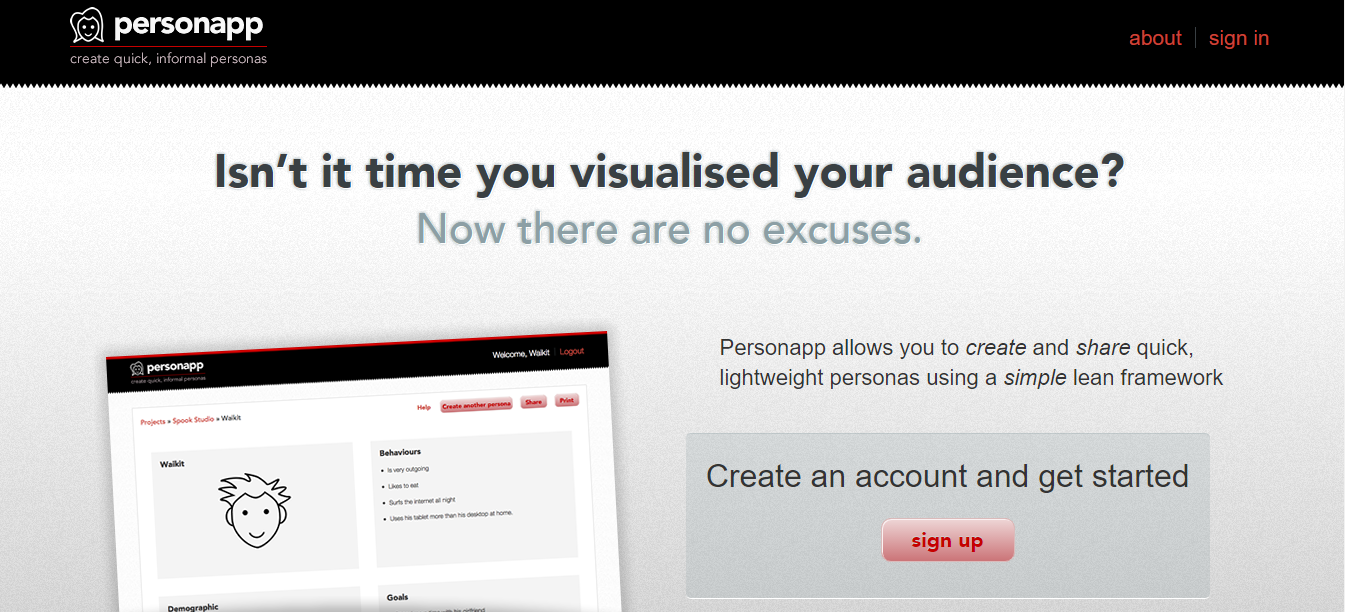Click the red sign up button
The height and width of the screenshot is (612, 1345).
point(948,540)
